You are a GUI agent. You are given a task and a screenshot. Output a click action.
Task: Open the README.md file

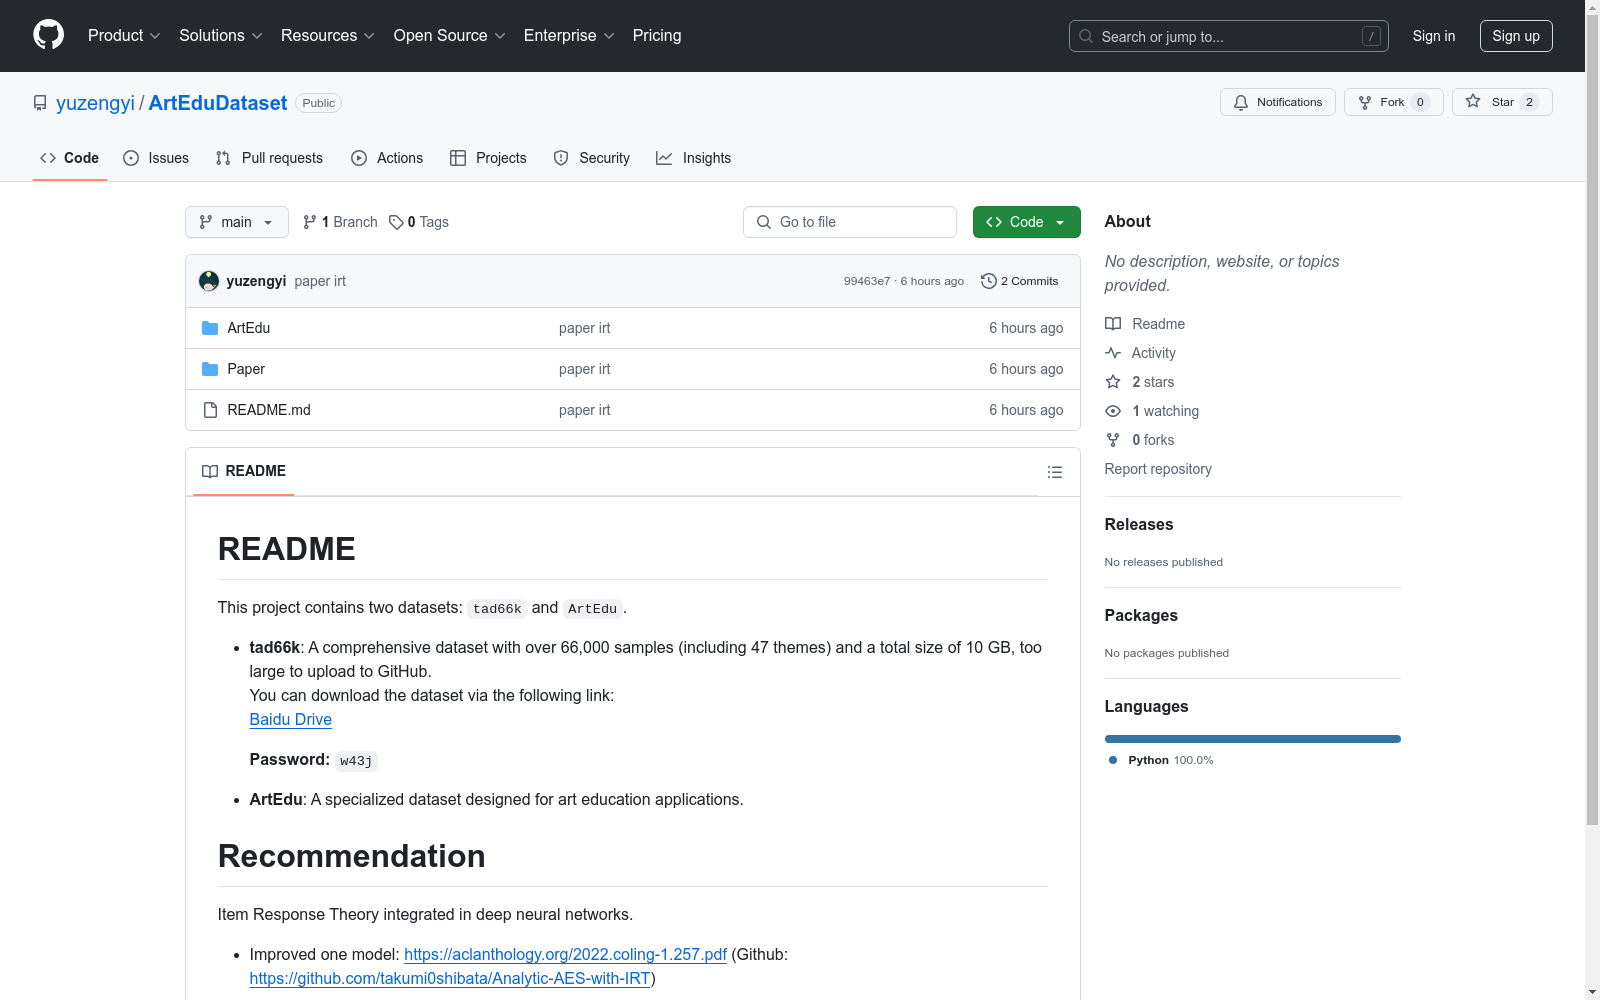[x=269, y=410]
